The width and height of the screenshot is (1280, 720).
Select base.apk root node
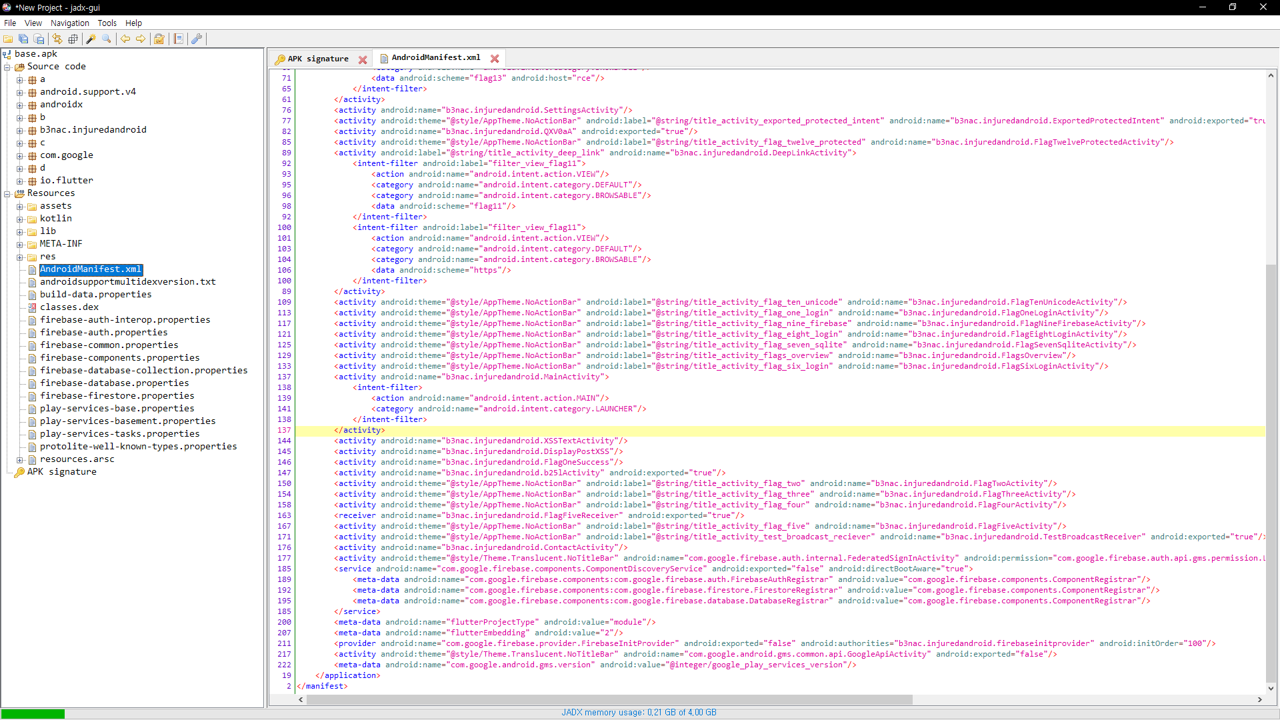pyautogui.click(x=36, y=54)
